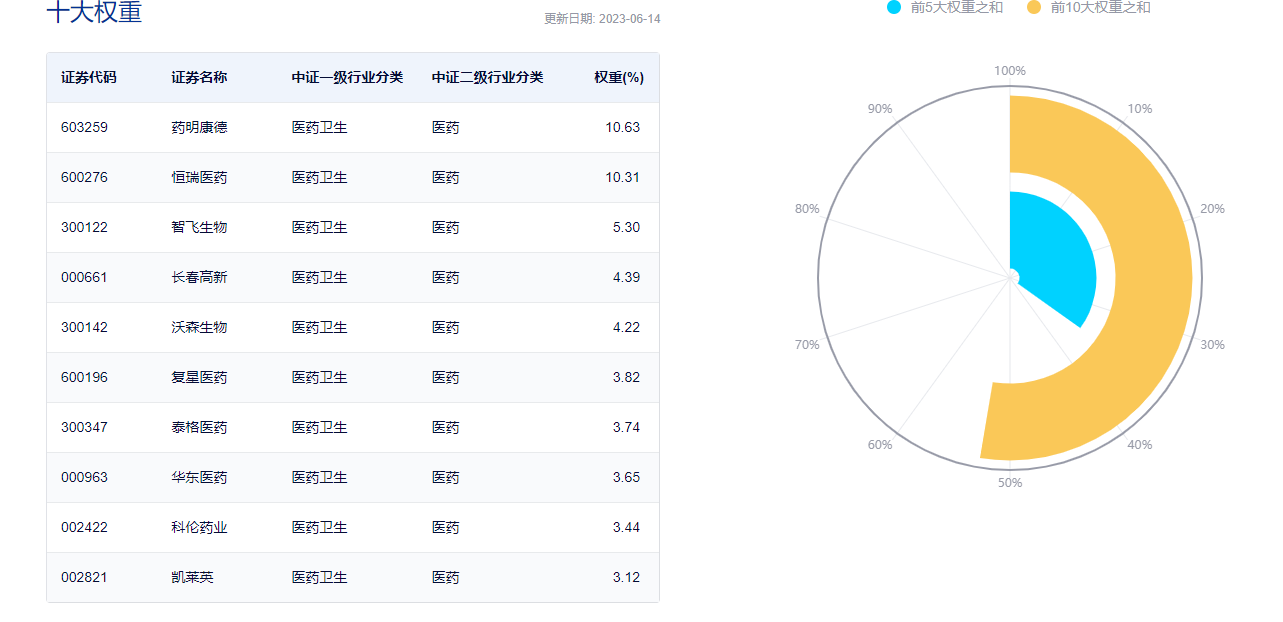The image size is (1283, 622).
Task: Sort by the 权重(%) column header
Action: (618, 78)
